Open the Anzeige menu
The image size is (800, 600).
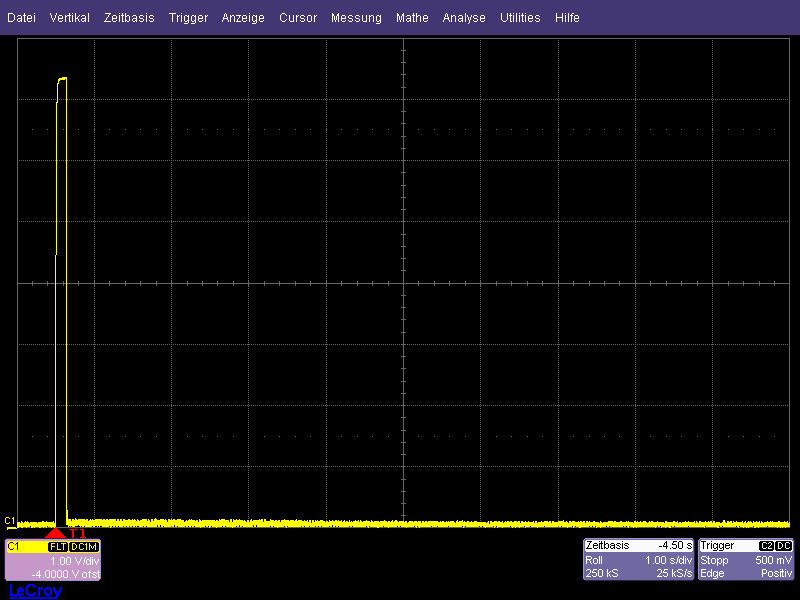(x=243, y=18)
